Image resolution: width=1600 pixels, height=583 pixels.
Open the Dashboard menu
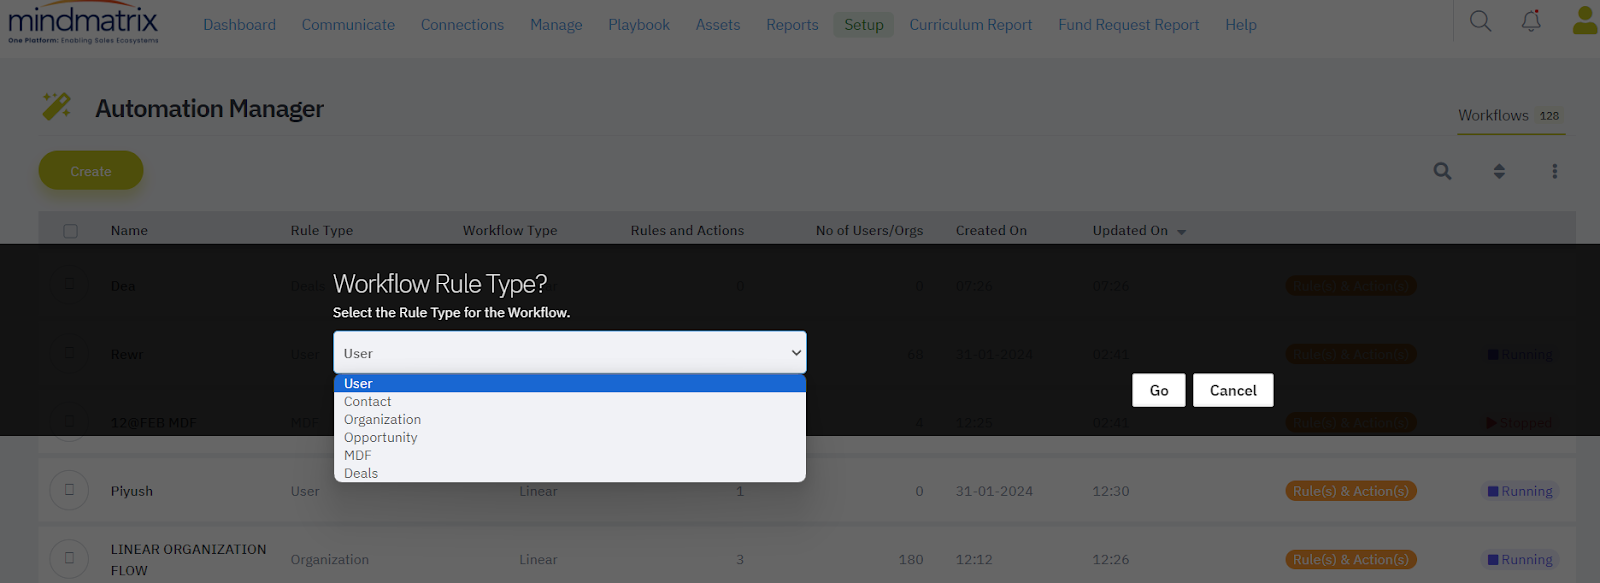click(x=239, y=24)
